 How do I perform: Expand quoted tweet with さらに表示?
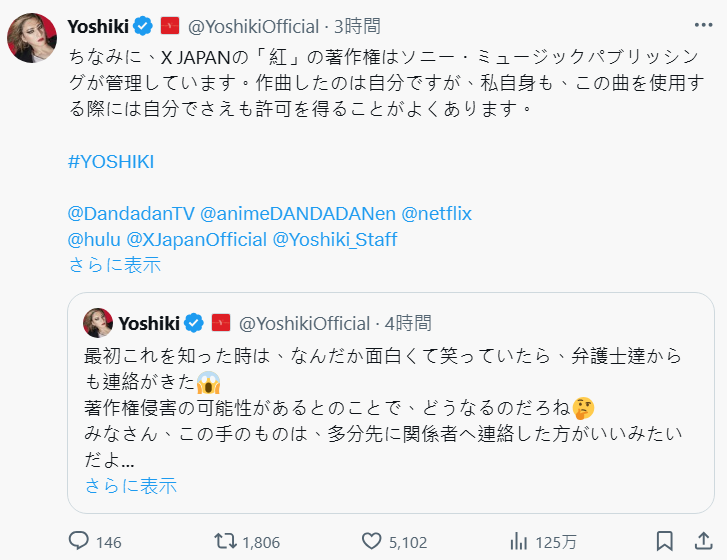click(x=130, y=485)
